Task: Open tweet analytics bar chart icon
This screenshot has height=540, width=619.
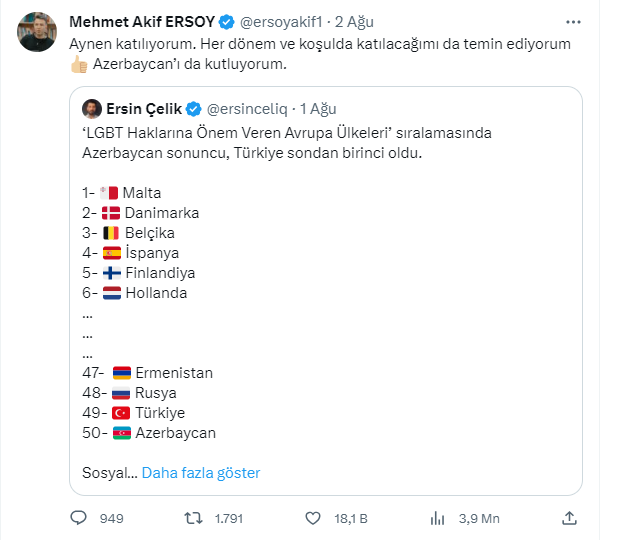Action: 437,518
